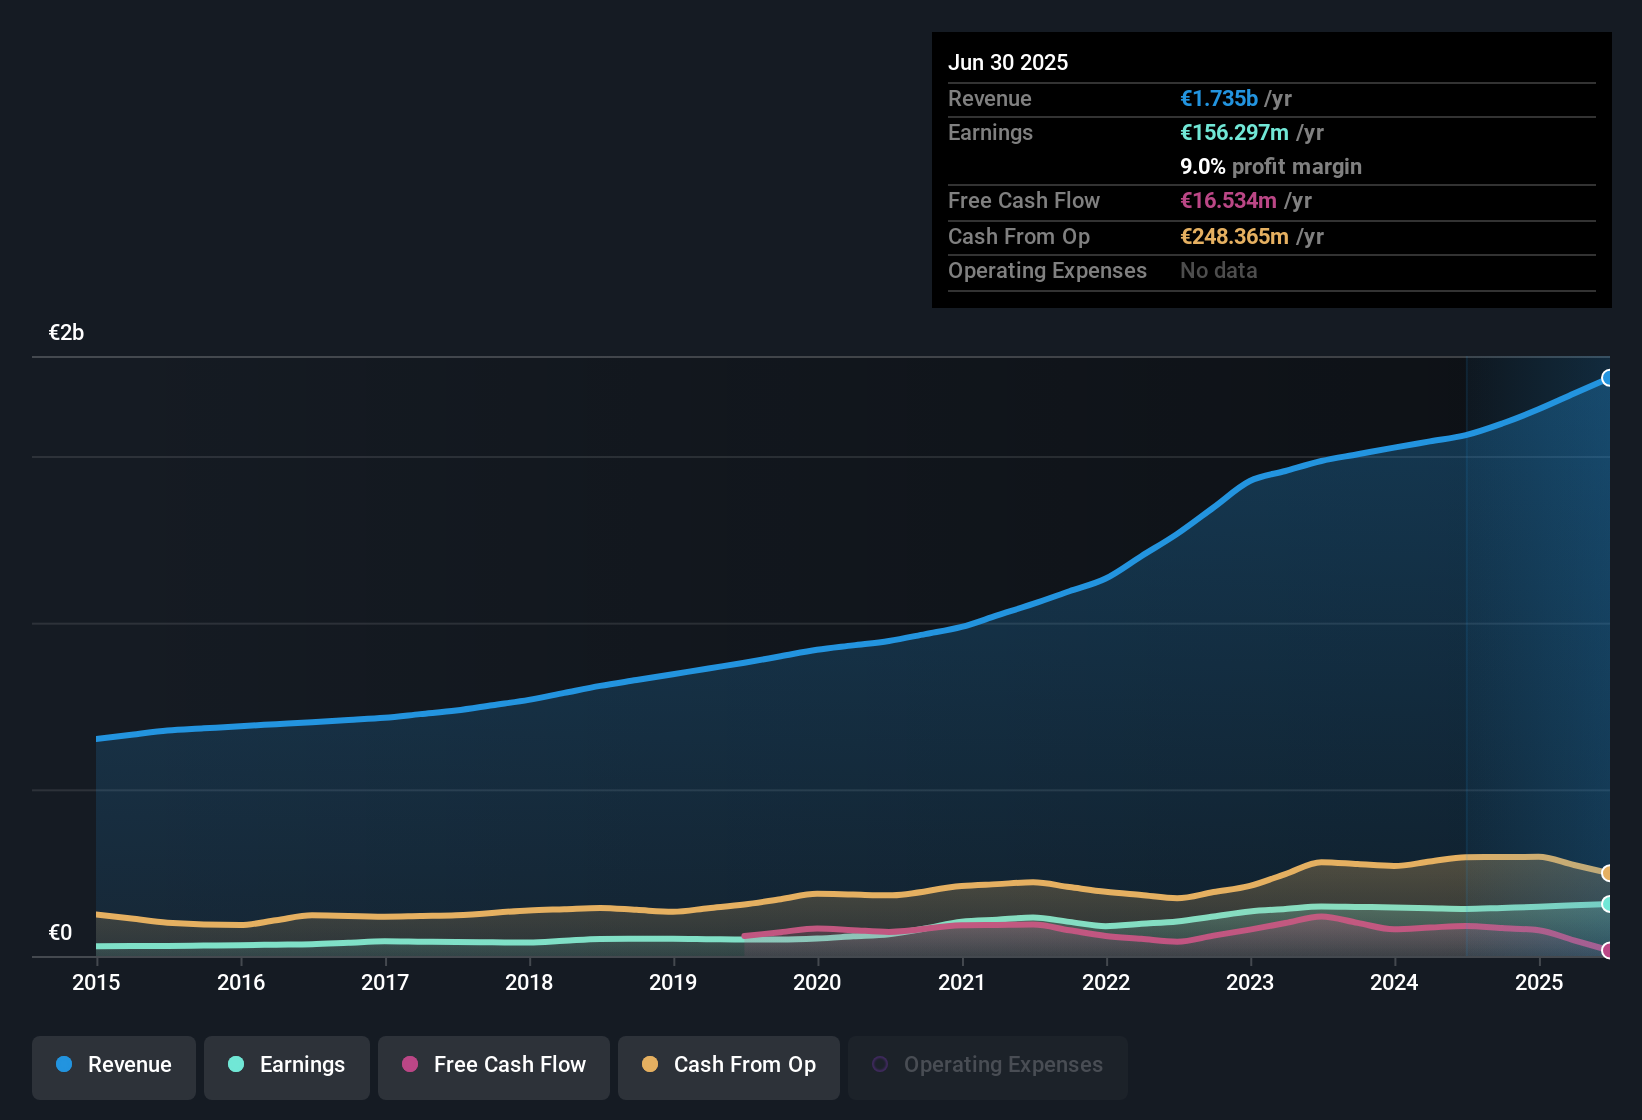Open the Jun 30 2025 tooltip panel

[x=1270, y=170]
